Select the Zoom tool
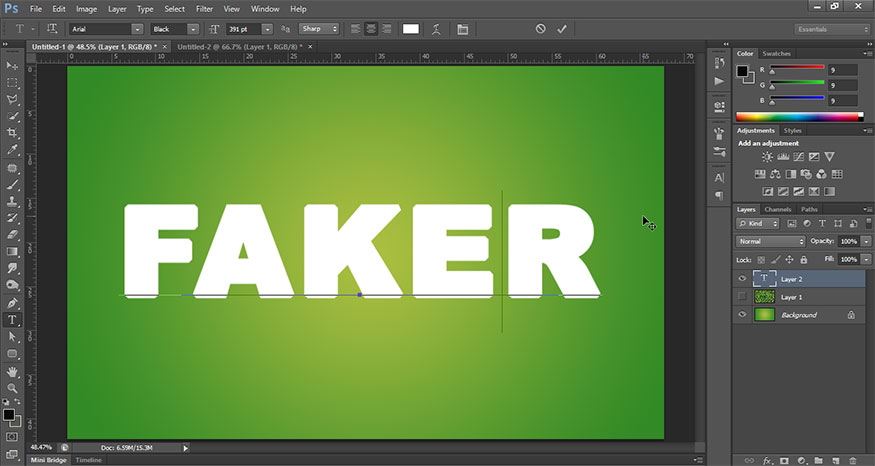Viewport: 875px width, 466px height. point(13,387)
